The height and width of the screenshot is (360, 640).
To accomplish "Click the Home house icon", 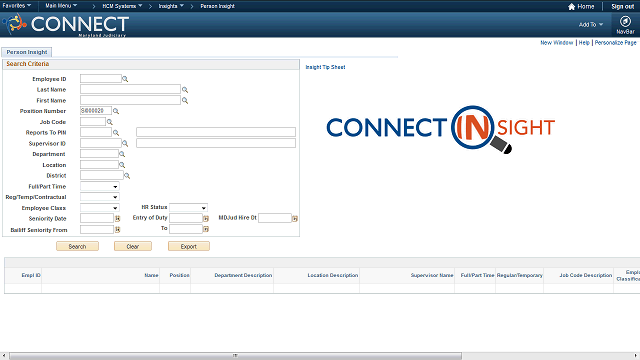I will click(x=571, y=7).
